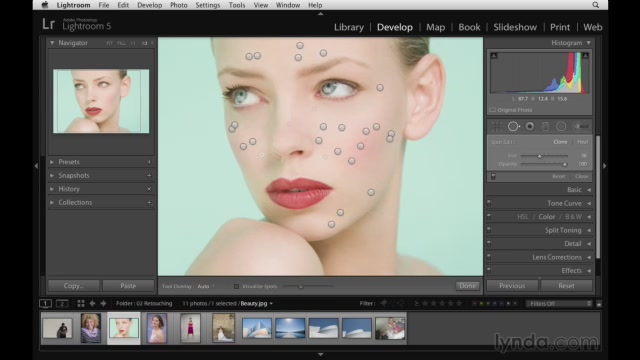Open the Apple menu

pyautogui.click(x=45, y=5)
